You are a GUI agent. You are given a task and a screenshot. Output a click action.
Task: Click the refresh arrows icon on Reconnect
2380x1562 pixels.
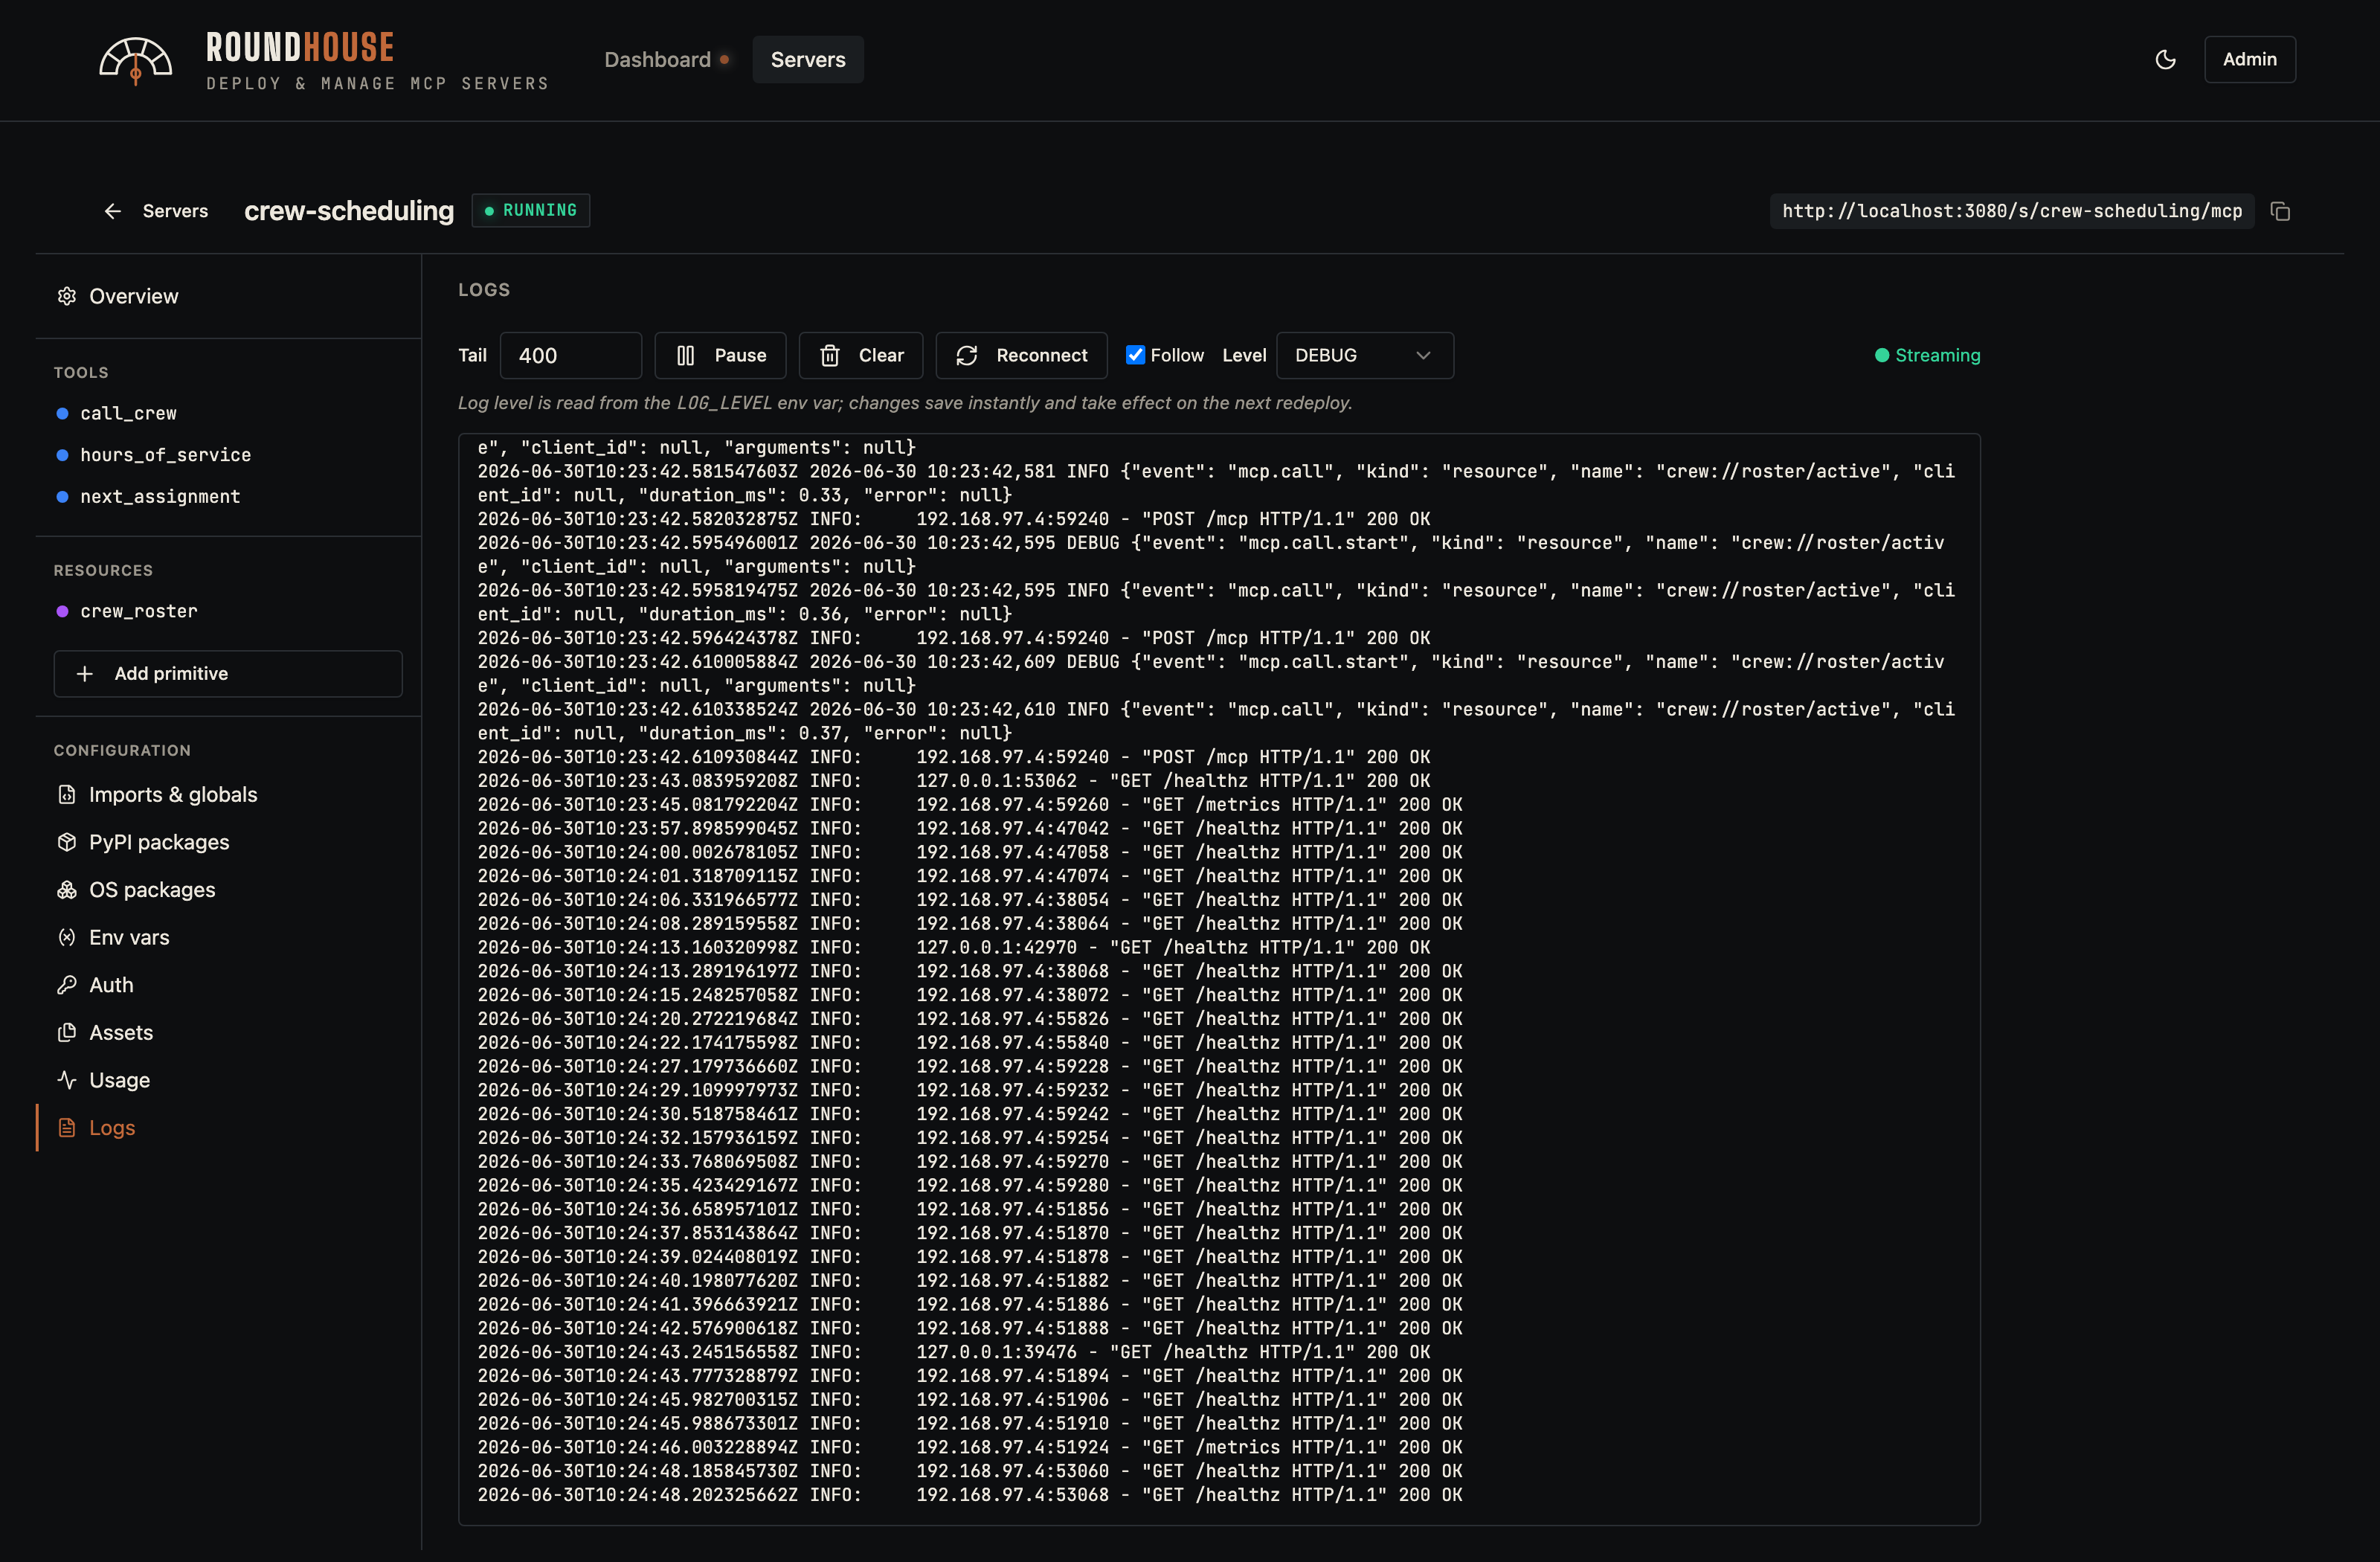click(x=967, y=356)
